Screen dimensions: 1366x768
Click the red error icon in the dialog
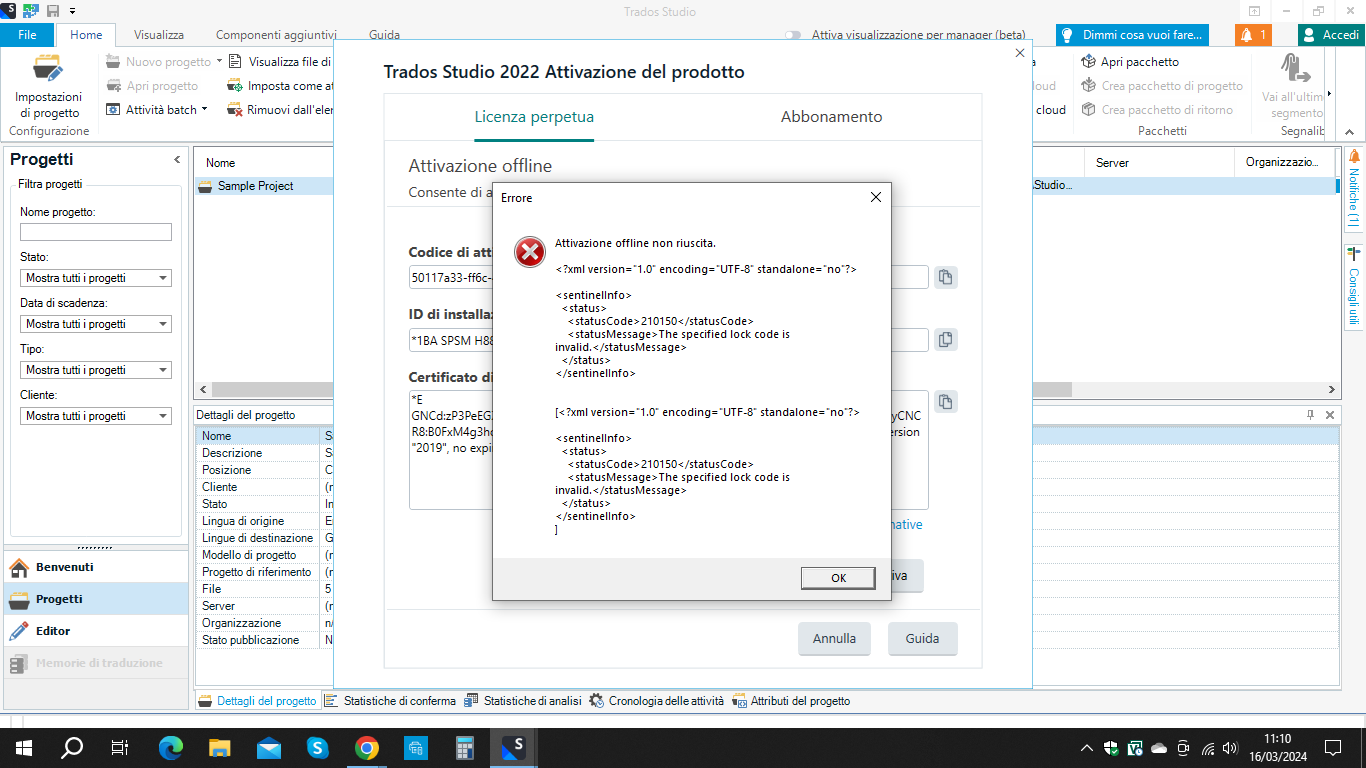pos(530,252)
